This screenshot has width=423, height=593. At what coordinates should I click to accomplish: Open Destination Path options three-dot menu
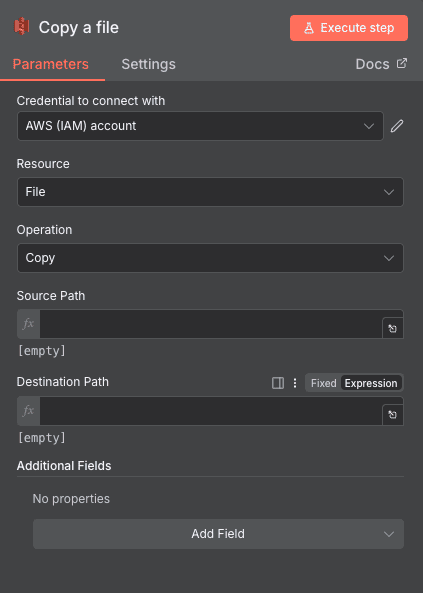(x=295, y=383)
